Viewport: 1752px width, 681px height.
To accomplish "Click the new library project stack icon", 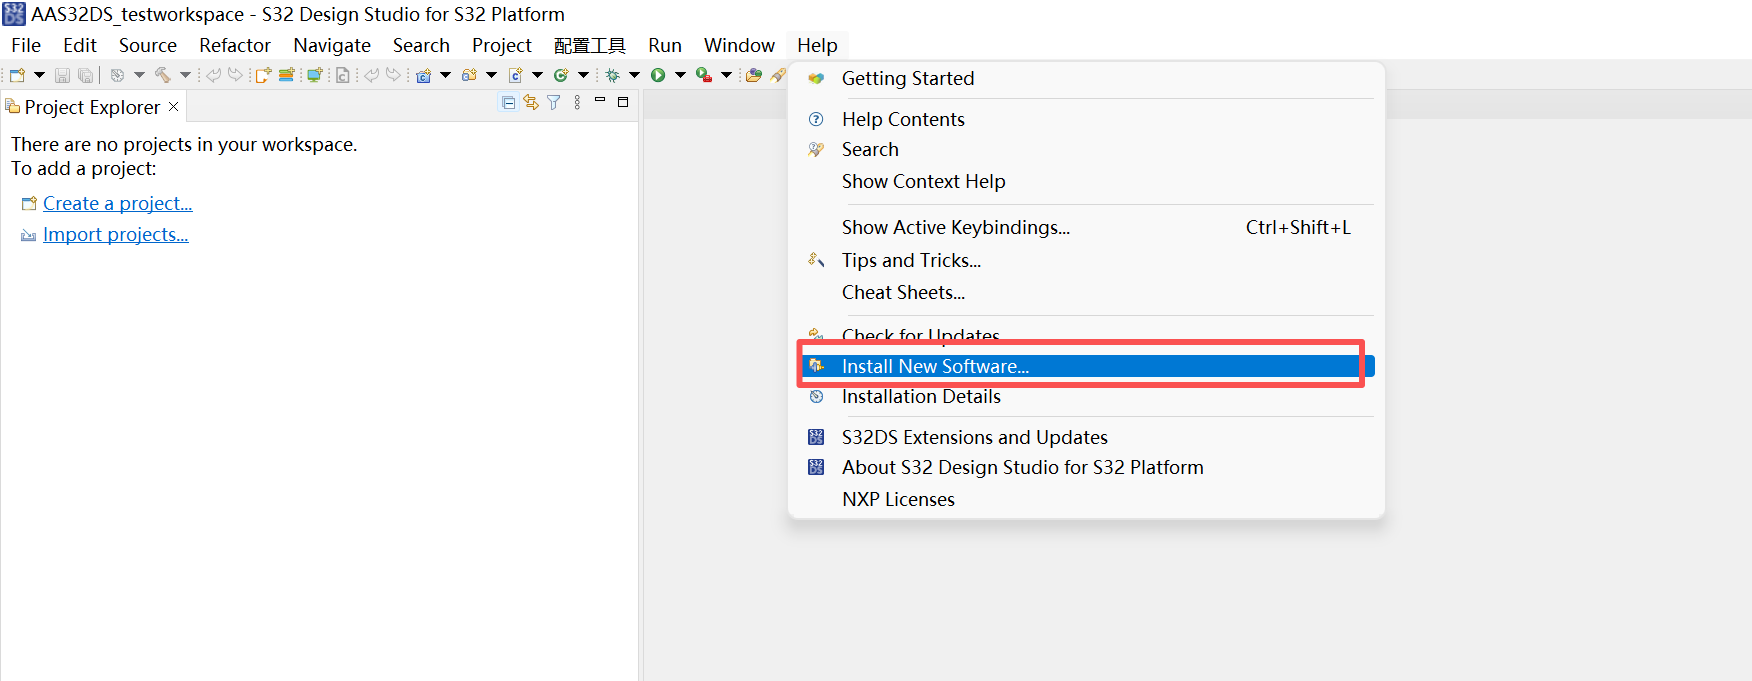I will click(x=286, y=75).
